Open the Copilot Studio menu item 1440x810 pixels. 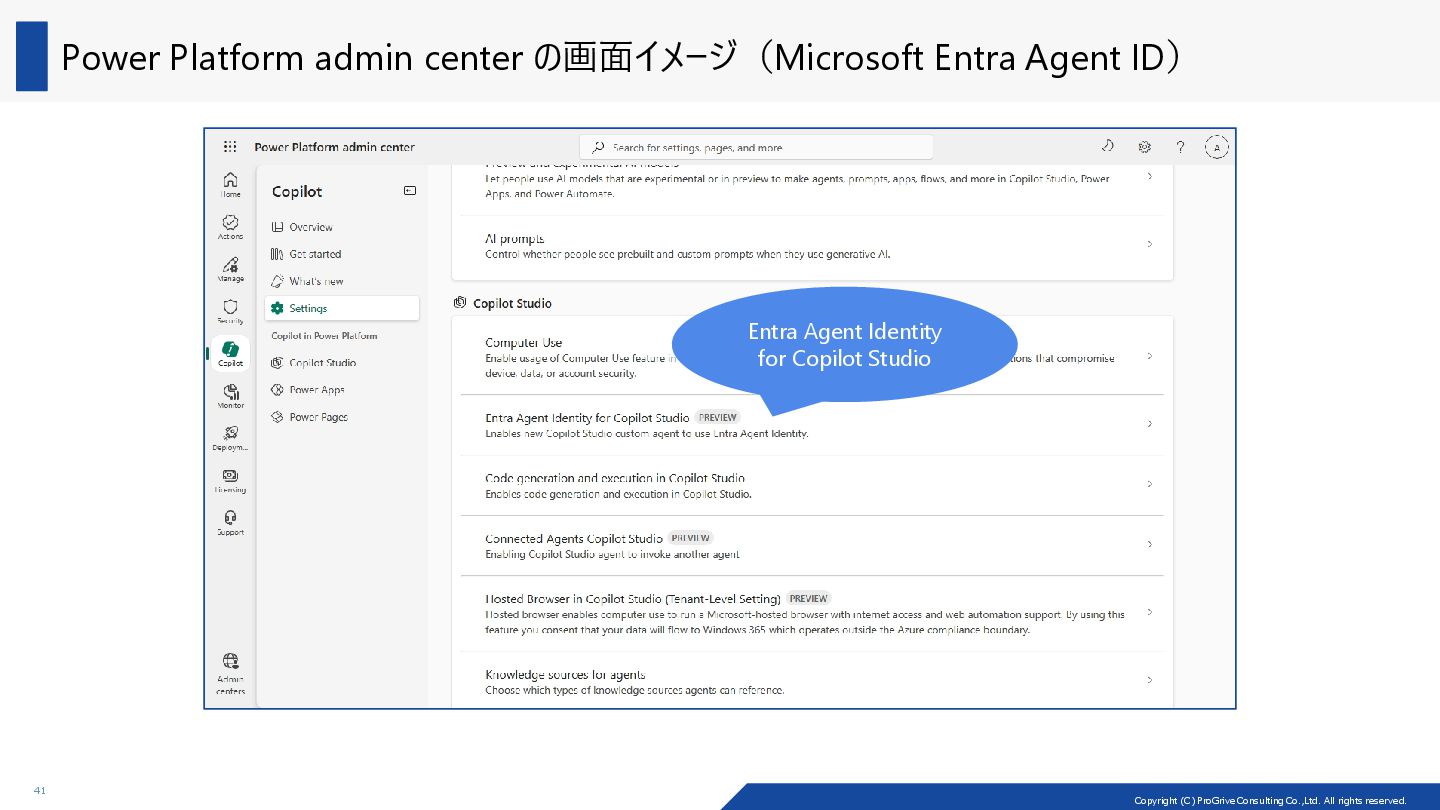click(342, 363)
